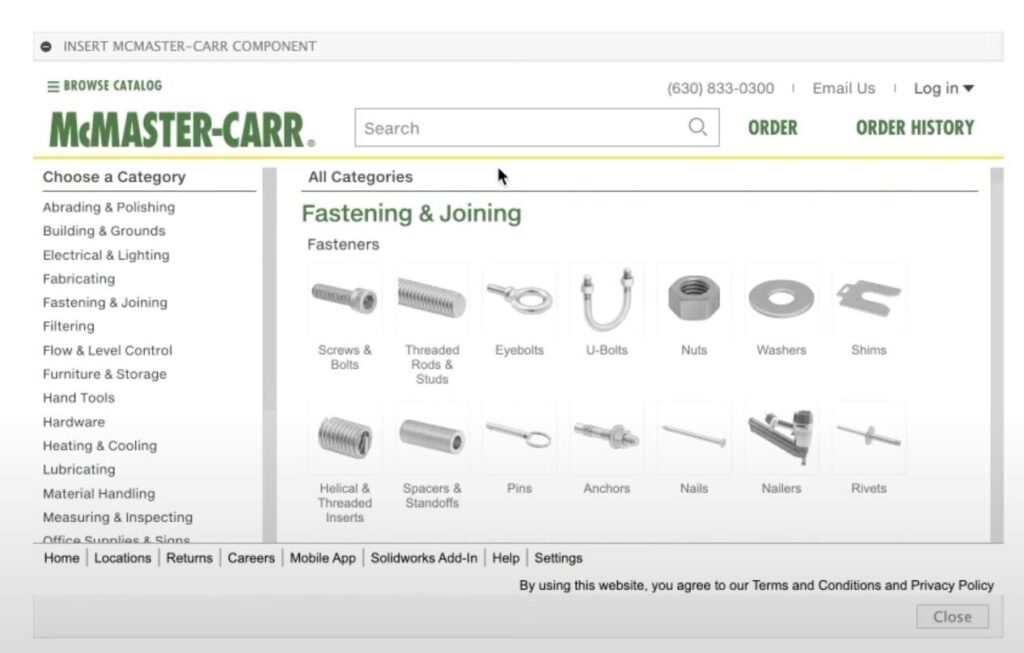Expand the Log in dropdown
This screenshot has height=653, width=1024.
(x=941, y=88)
